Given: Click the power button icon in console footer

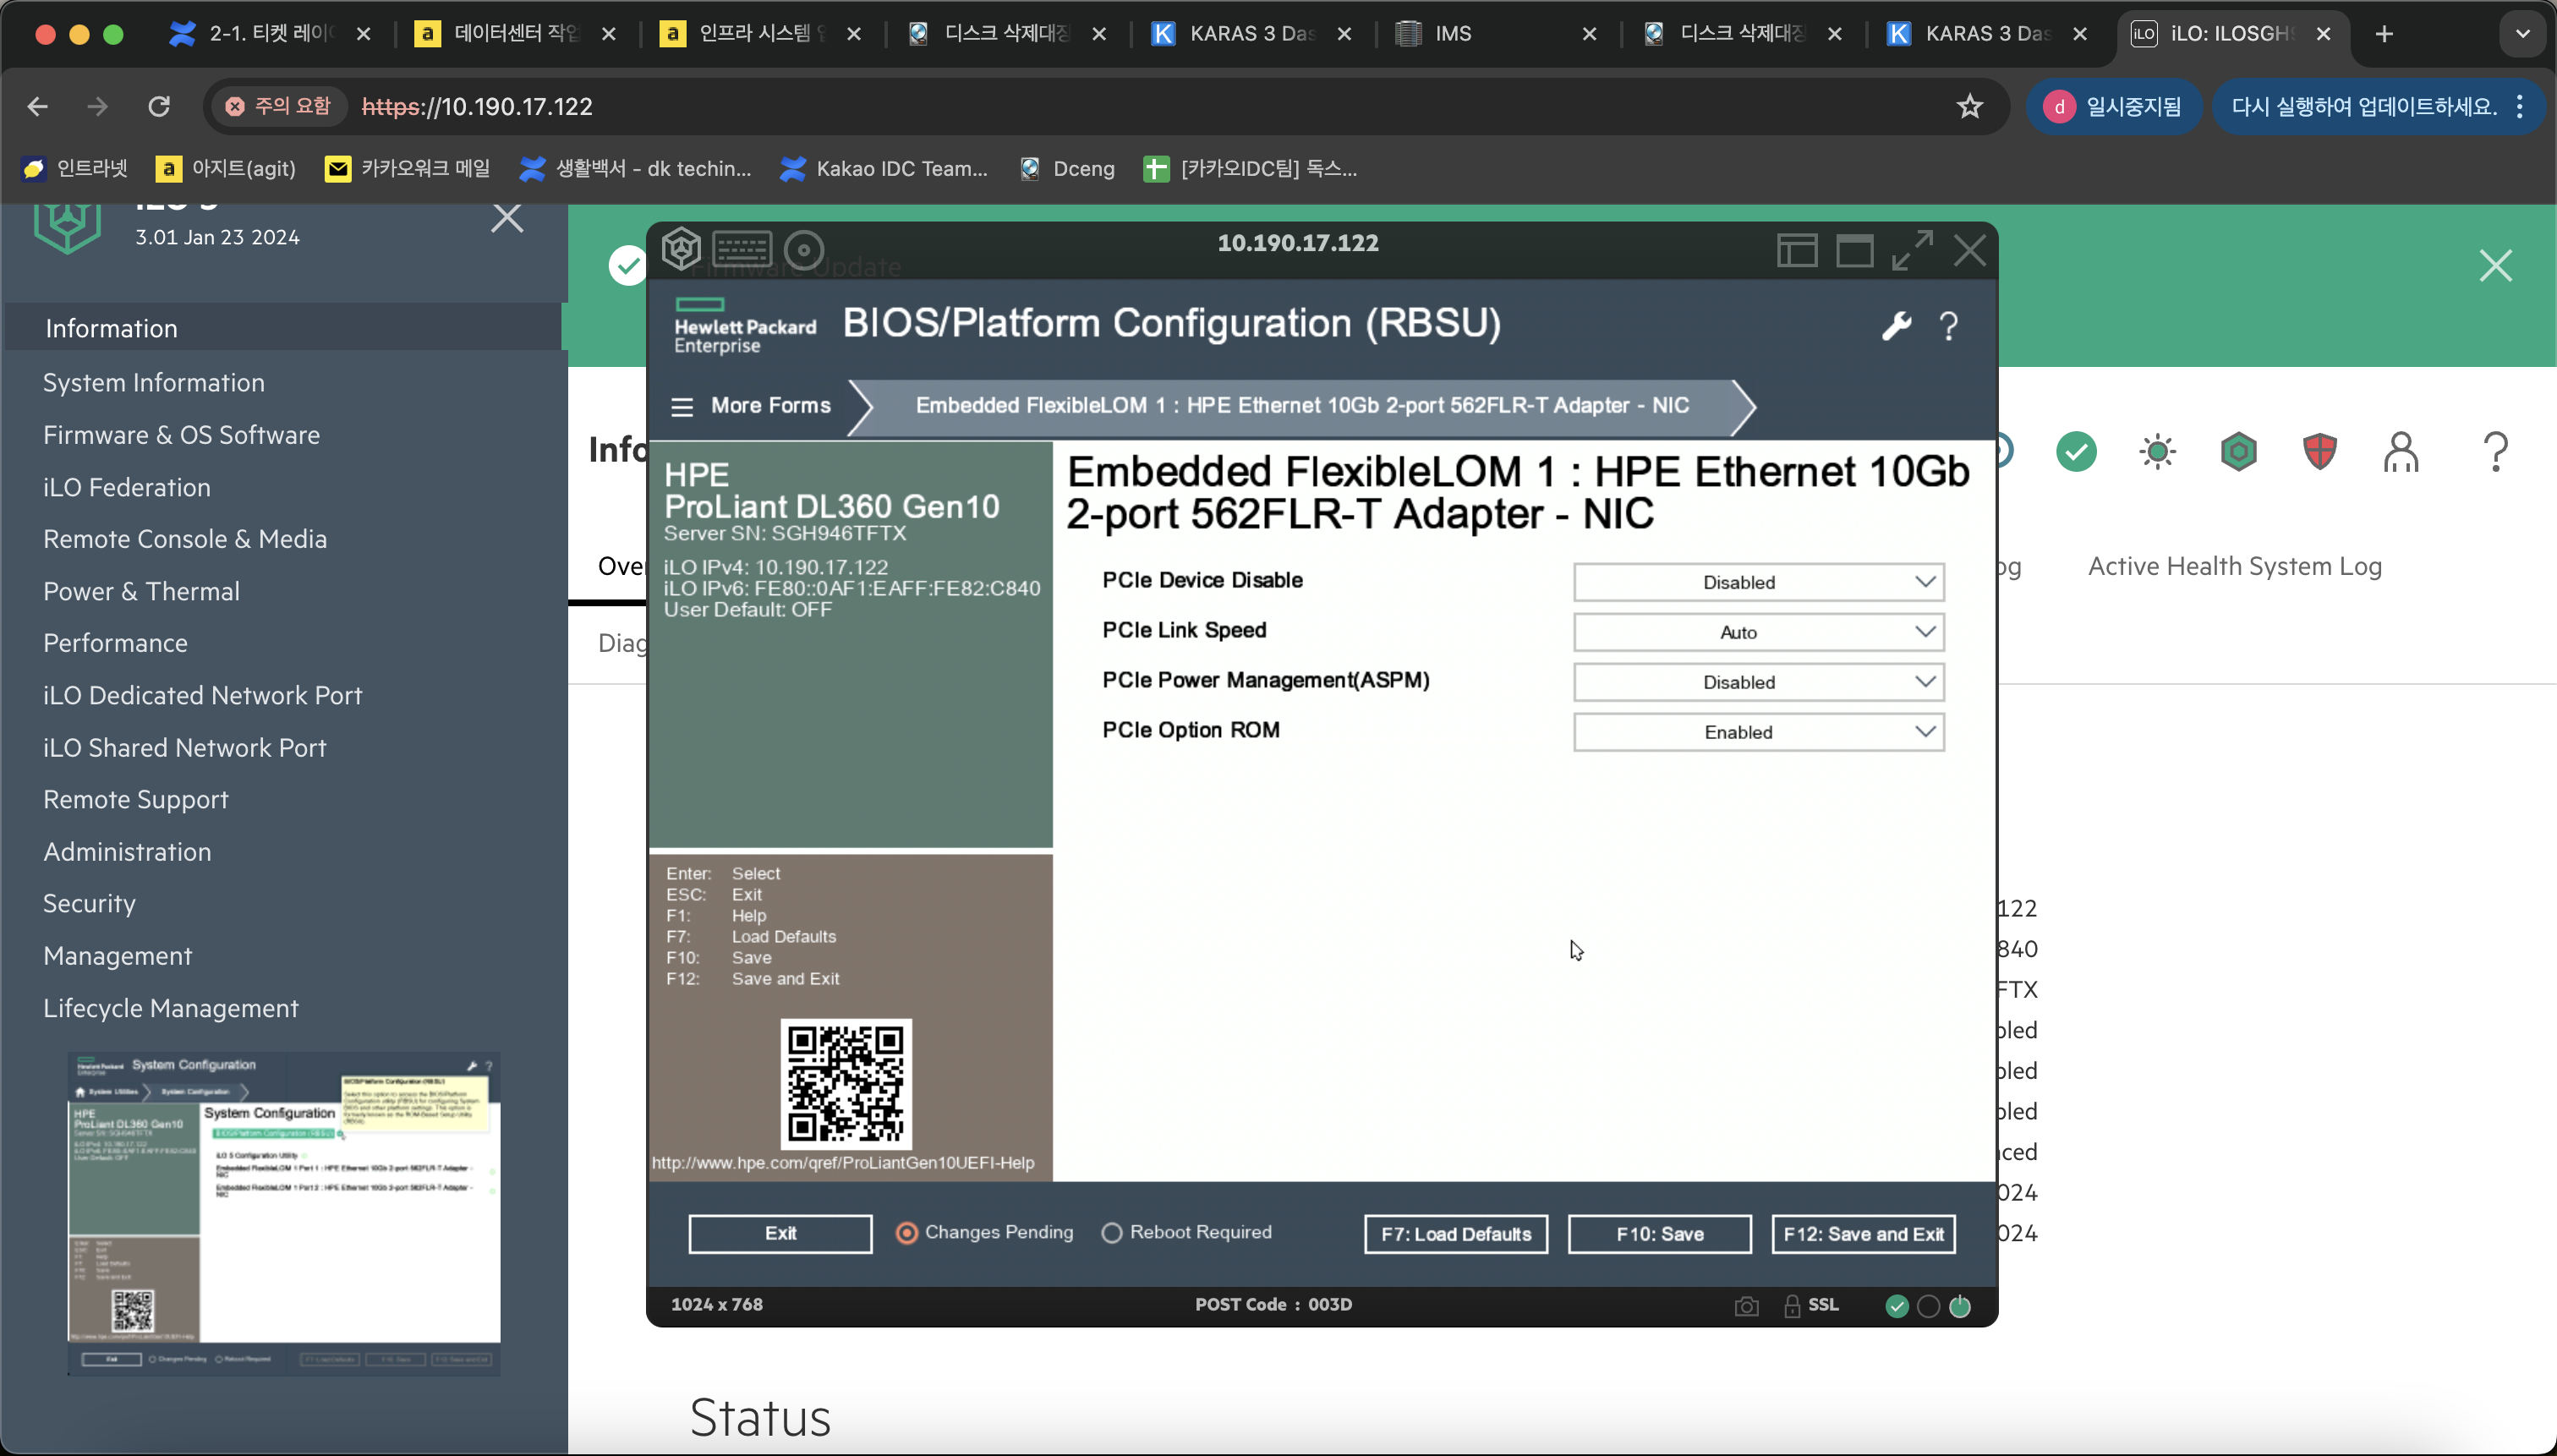Looking at the screenshot, I should pos(1960,1306).
